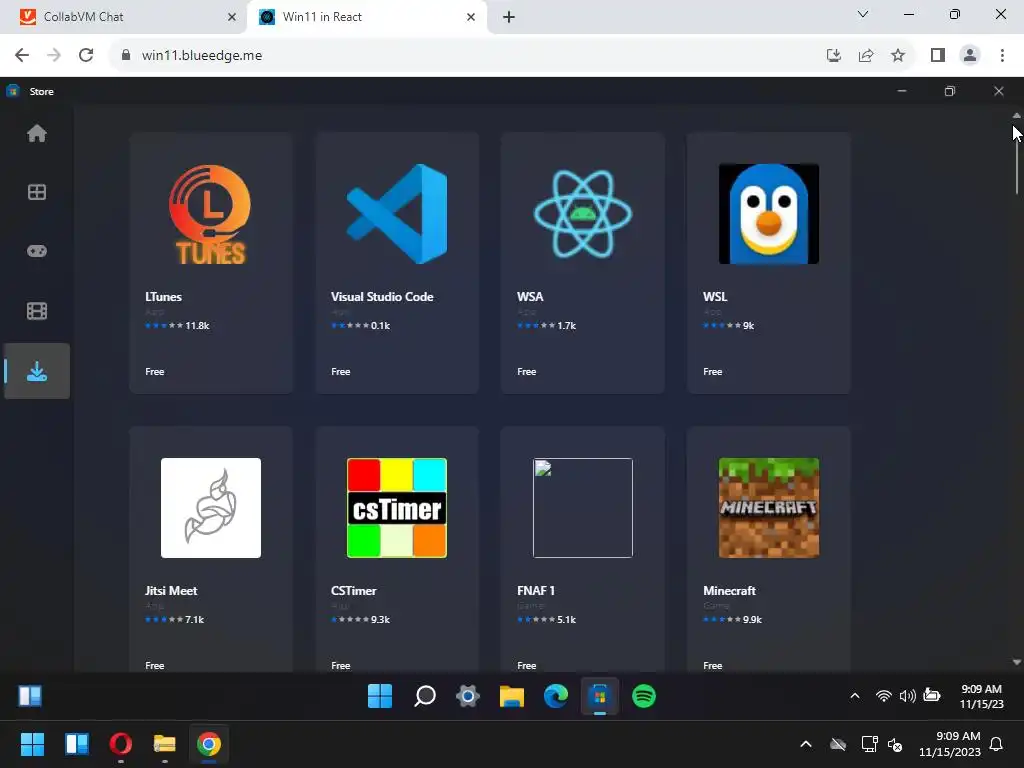Bookmark this page with the star
The height and width of the screenshot is (768, 1024).
click(x=898, y=56)
